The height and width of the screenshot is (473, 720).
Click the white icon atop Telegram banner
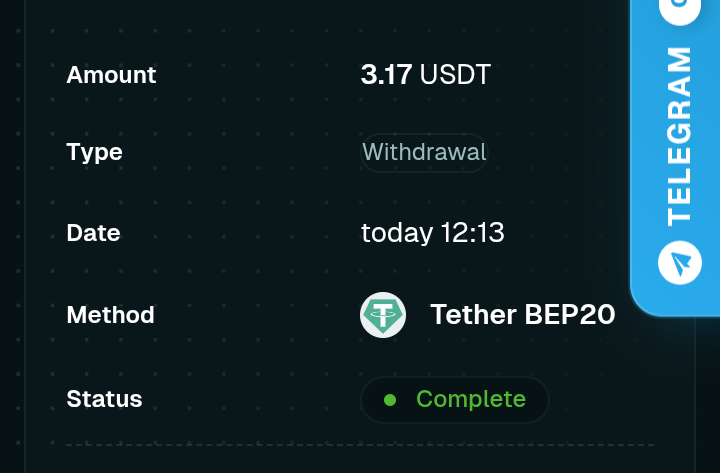point(680,10)
